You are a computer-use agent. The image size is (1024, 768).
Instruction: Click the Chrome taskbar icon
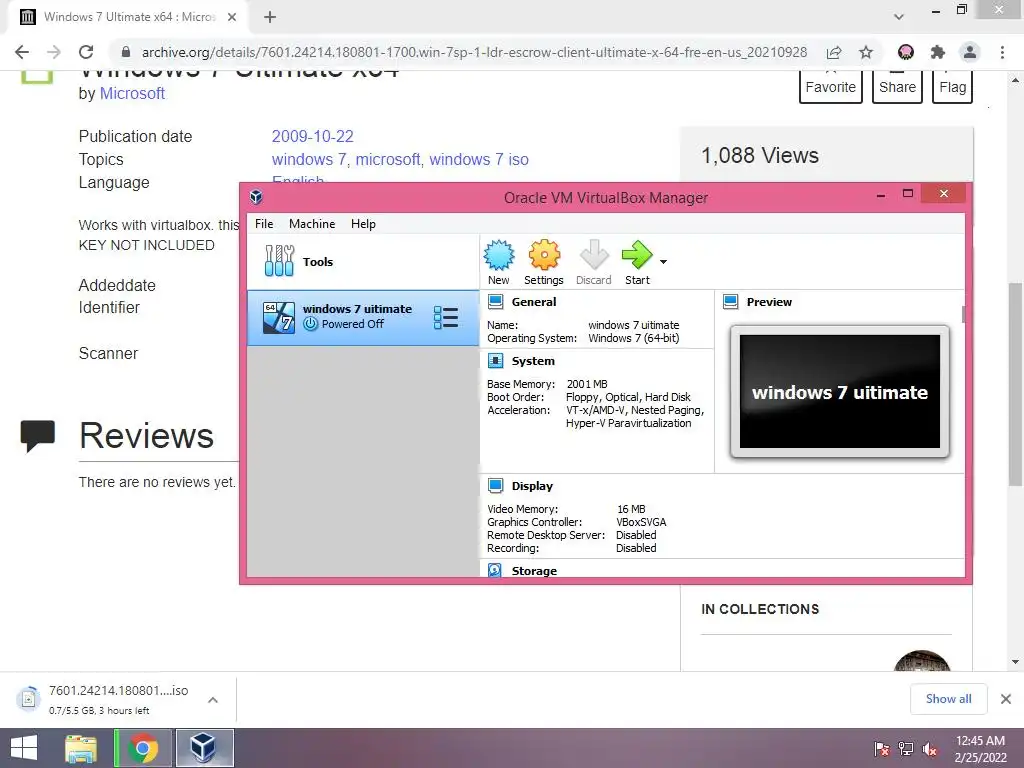143,748
